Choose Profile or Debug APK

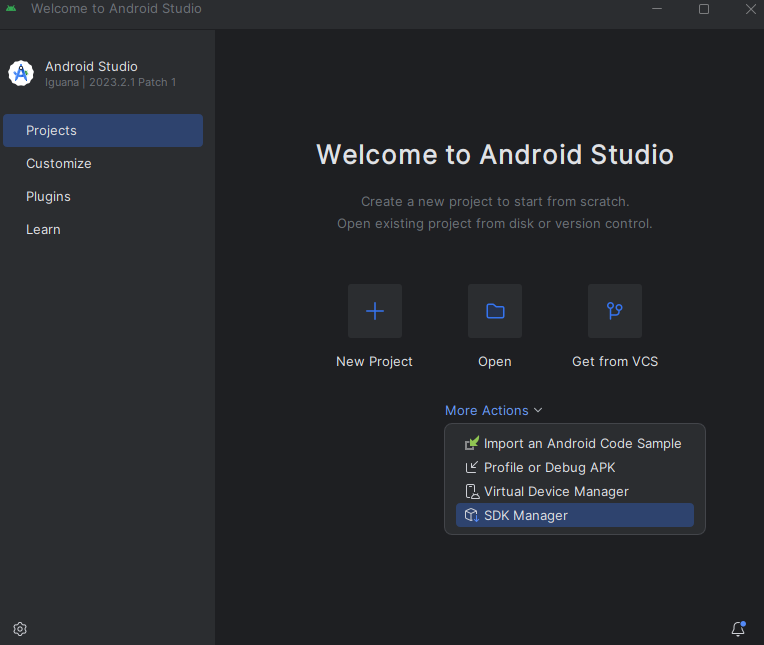tap(575, 467)
